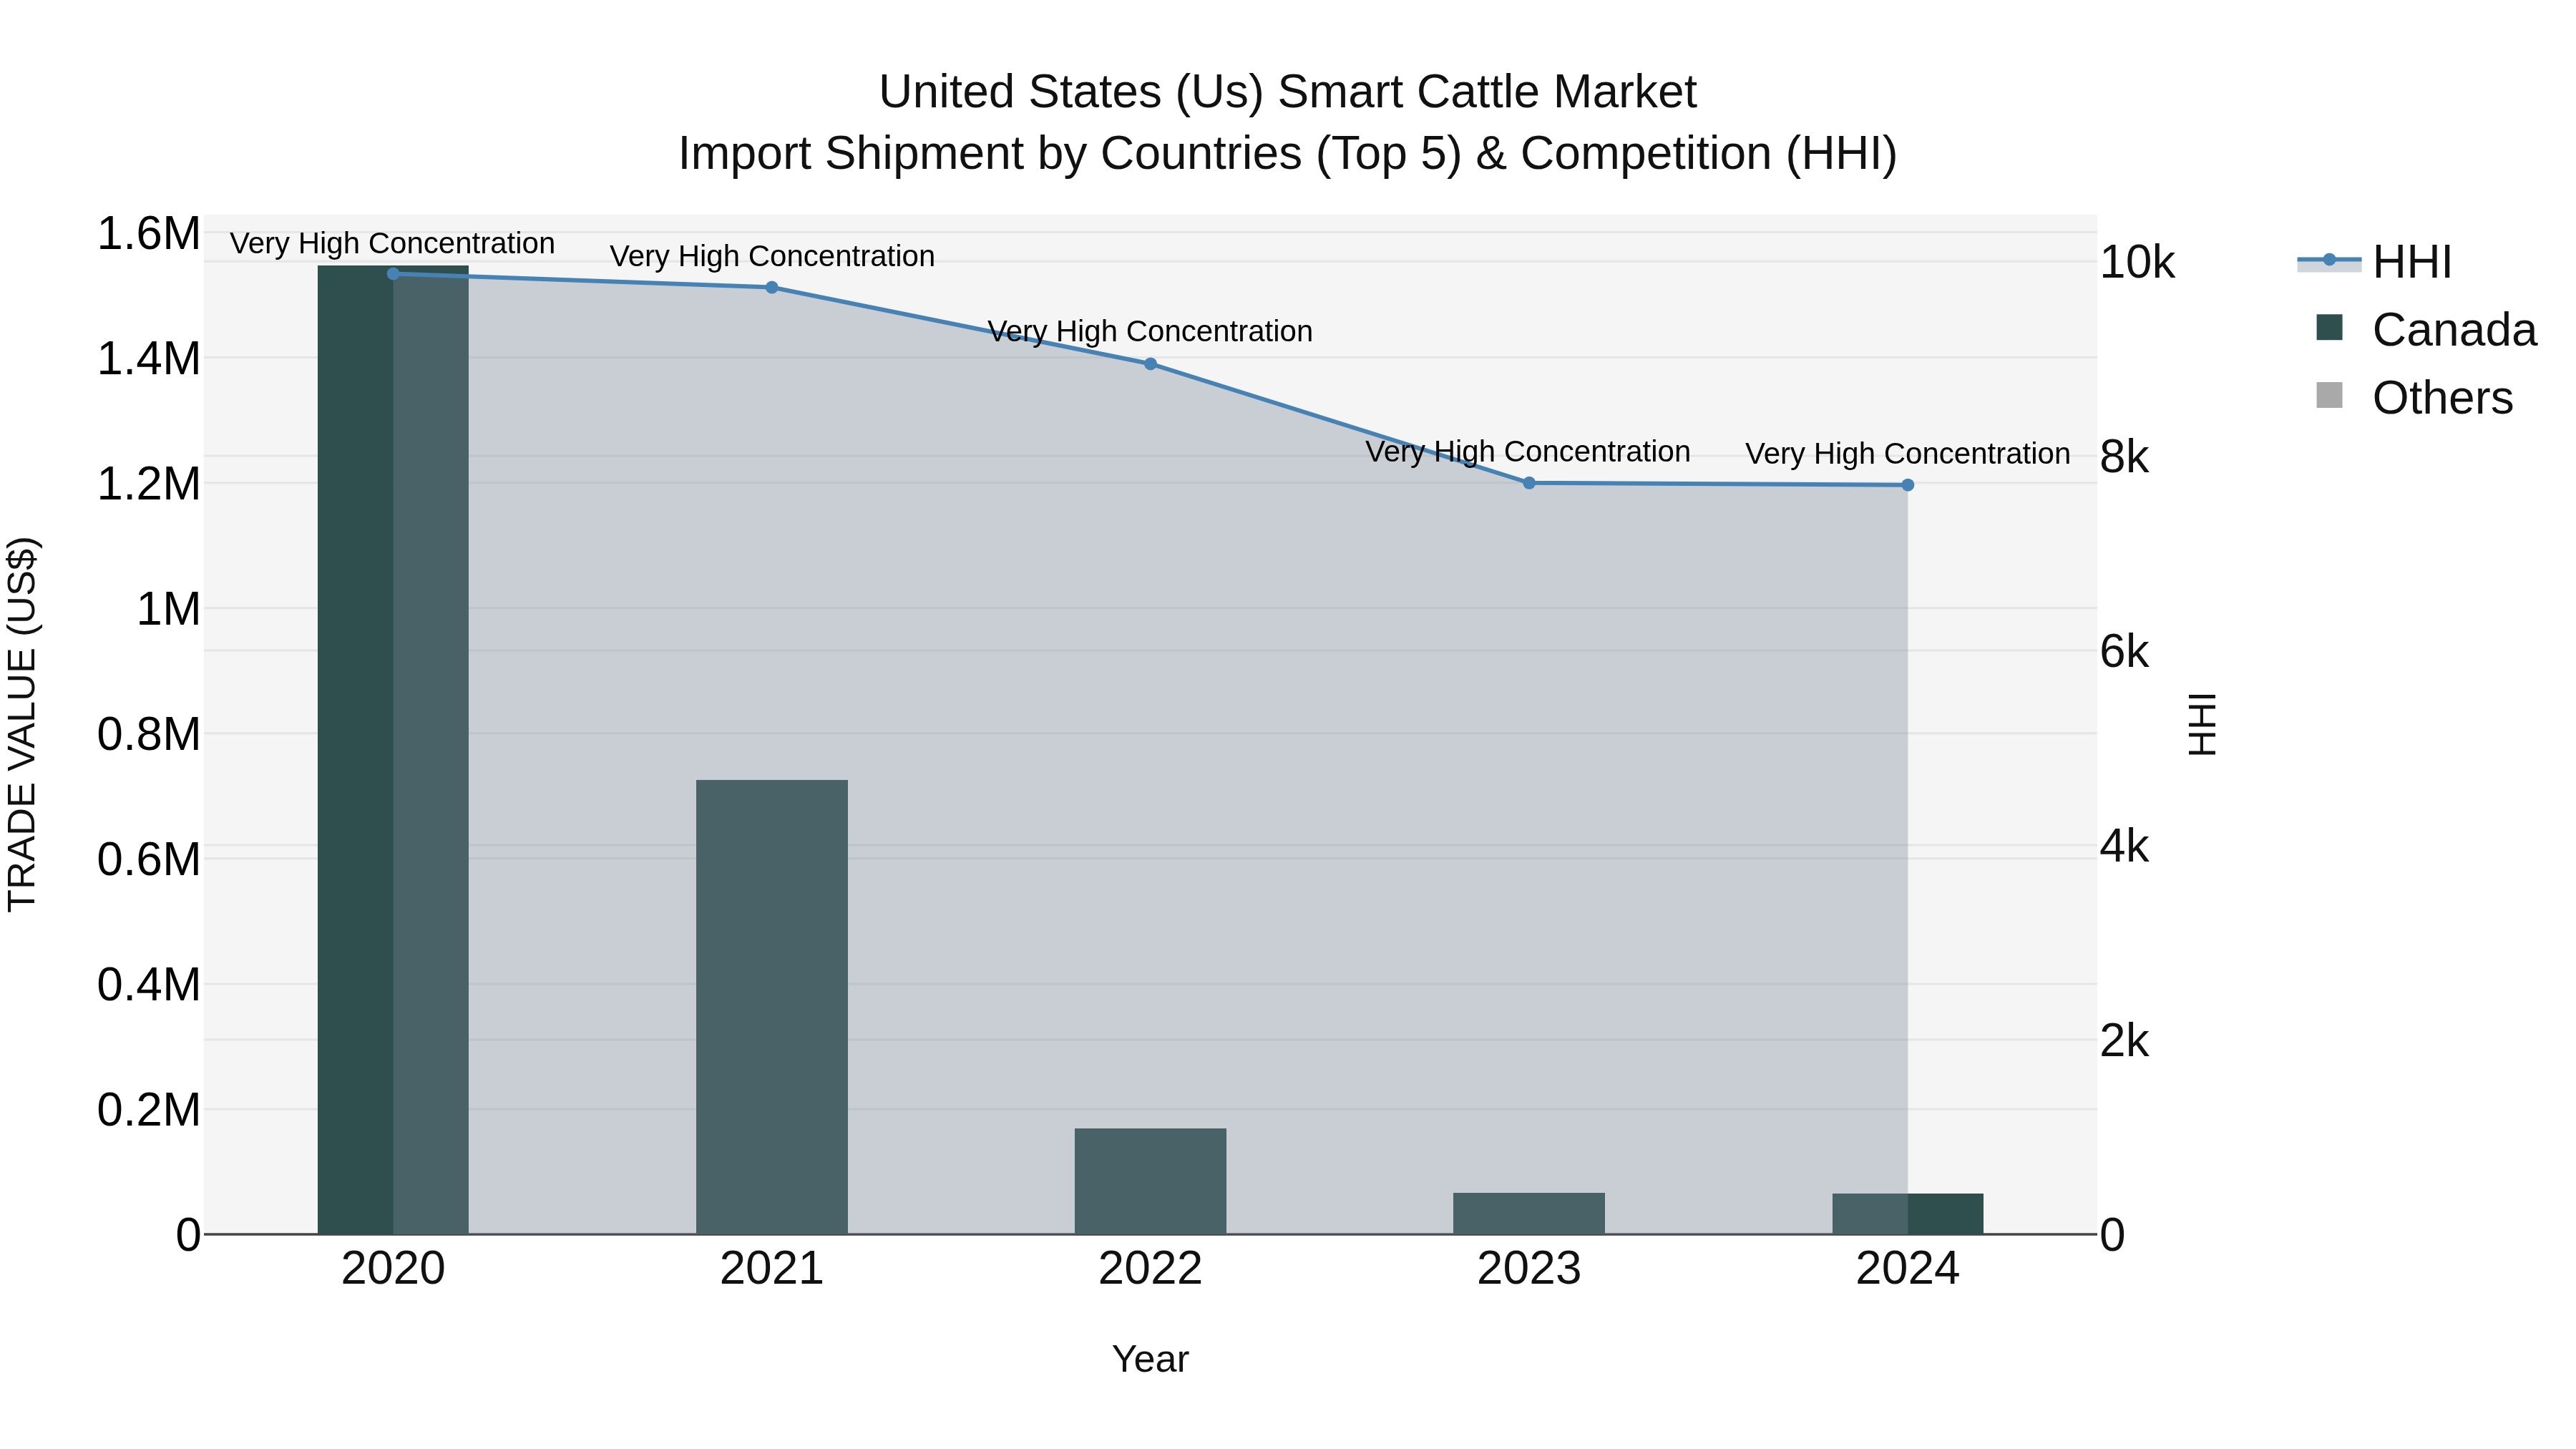Click the 10k right axis tick
This screenshot has width=2576, height=1449.
pos(2138,263)
